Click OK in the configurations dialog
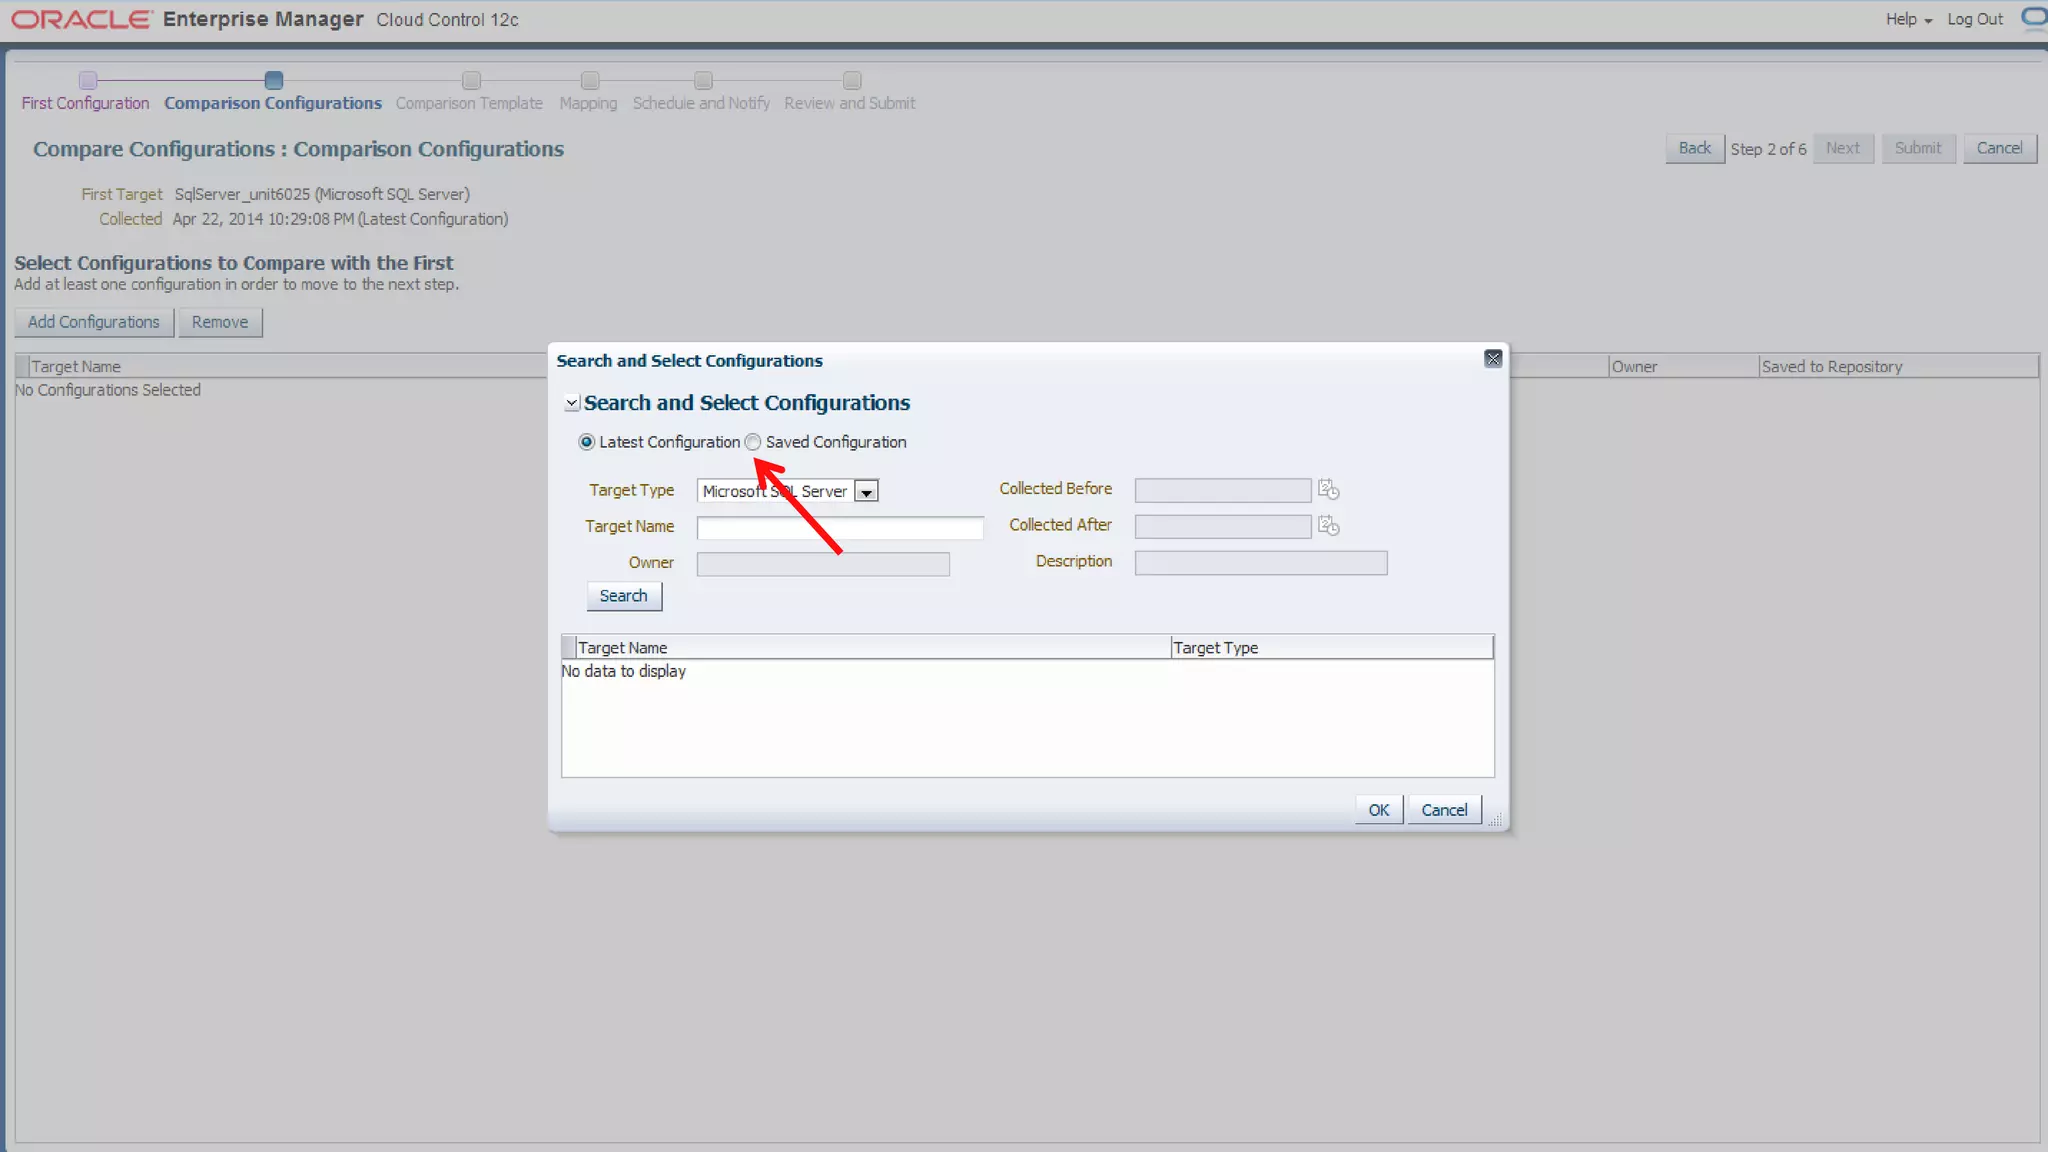 (x=1378, y=810)
